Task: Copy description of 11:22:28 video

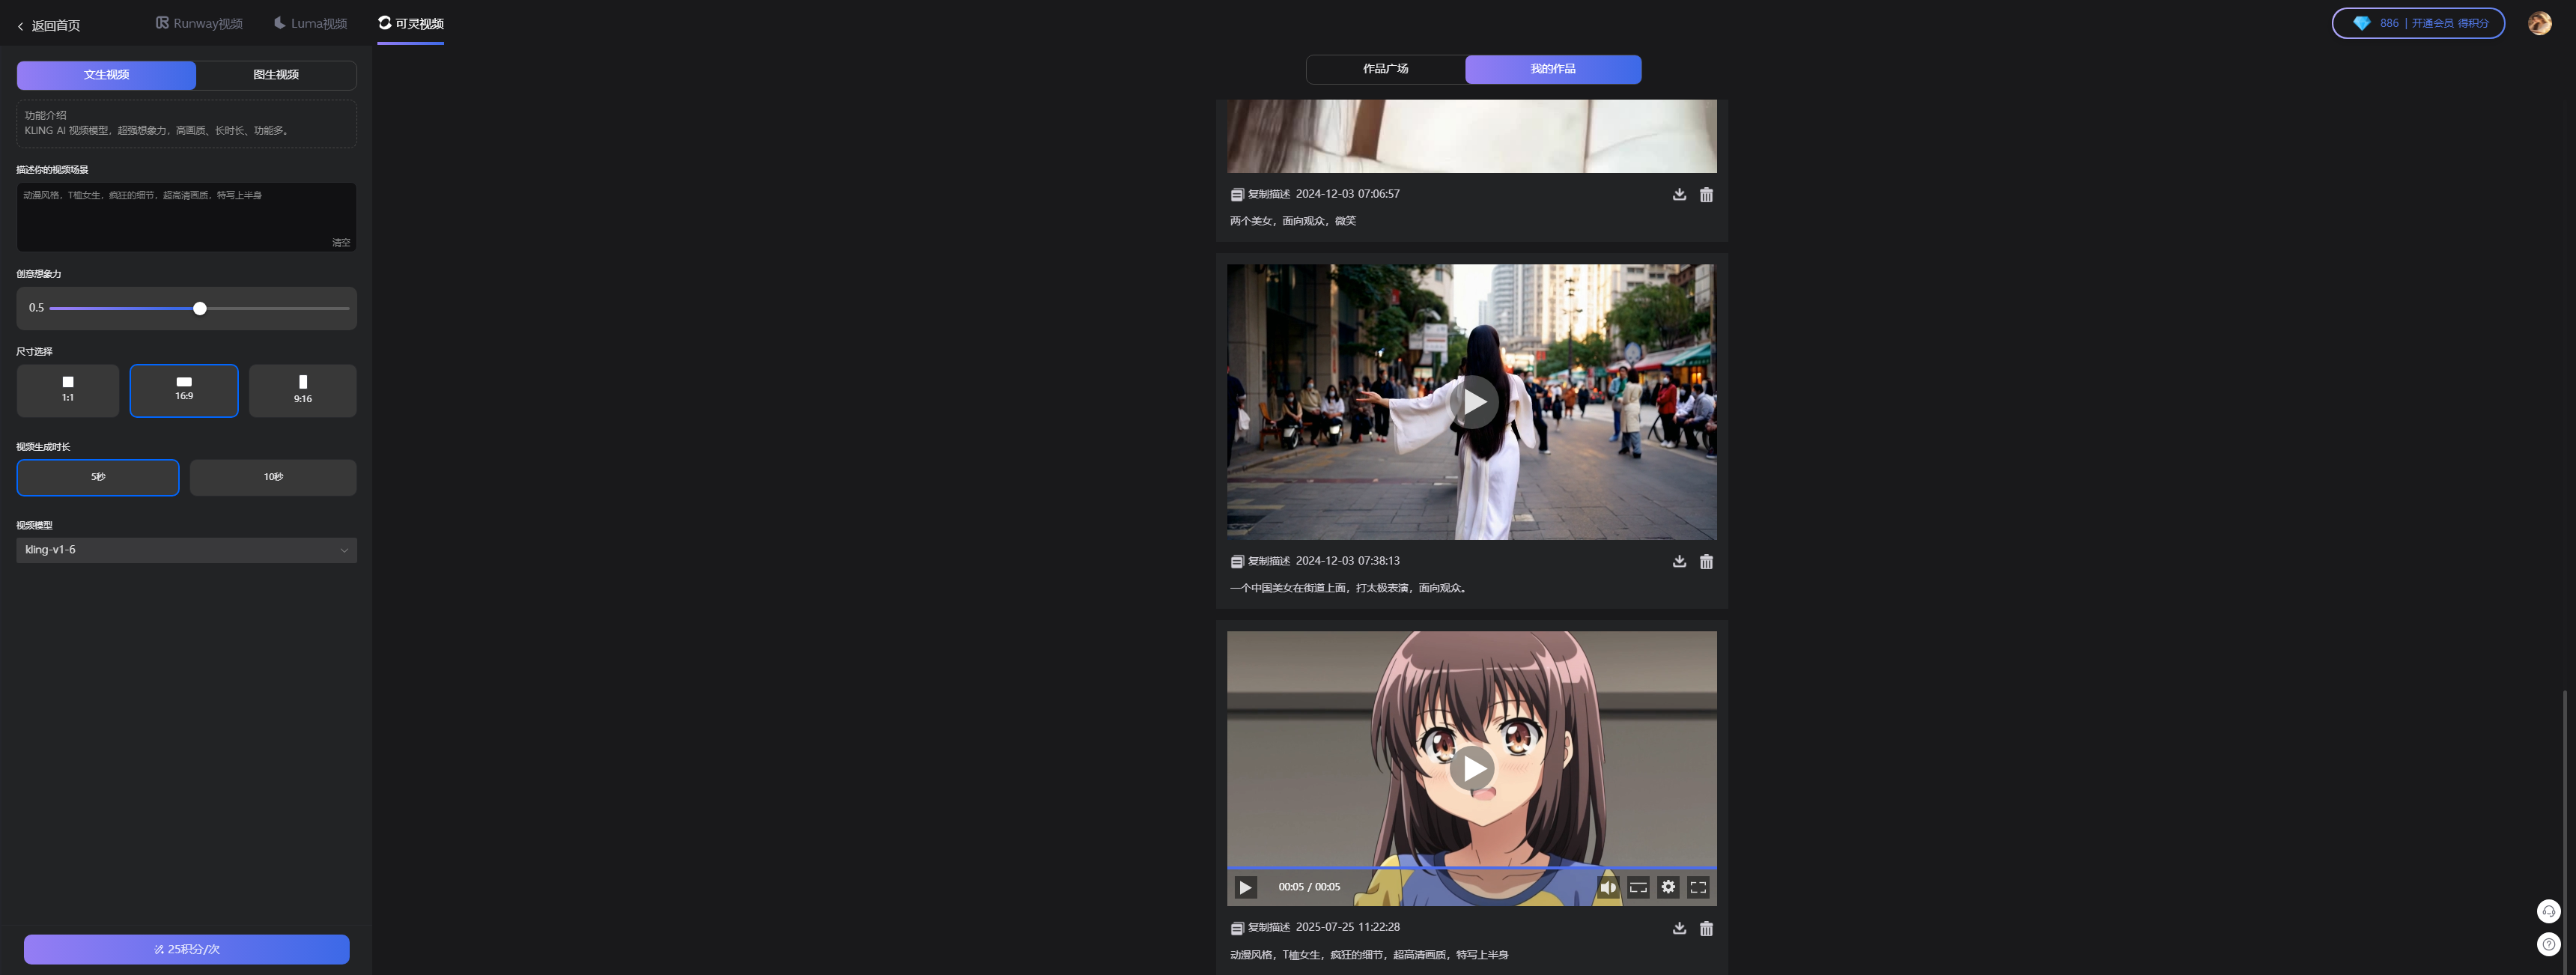Action: point(1260,927)
